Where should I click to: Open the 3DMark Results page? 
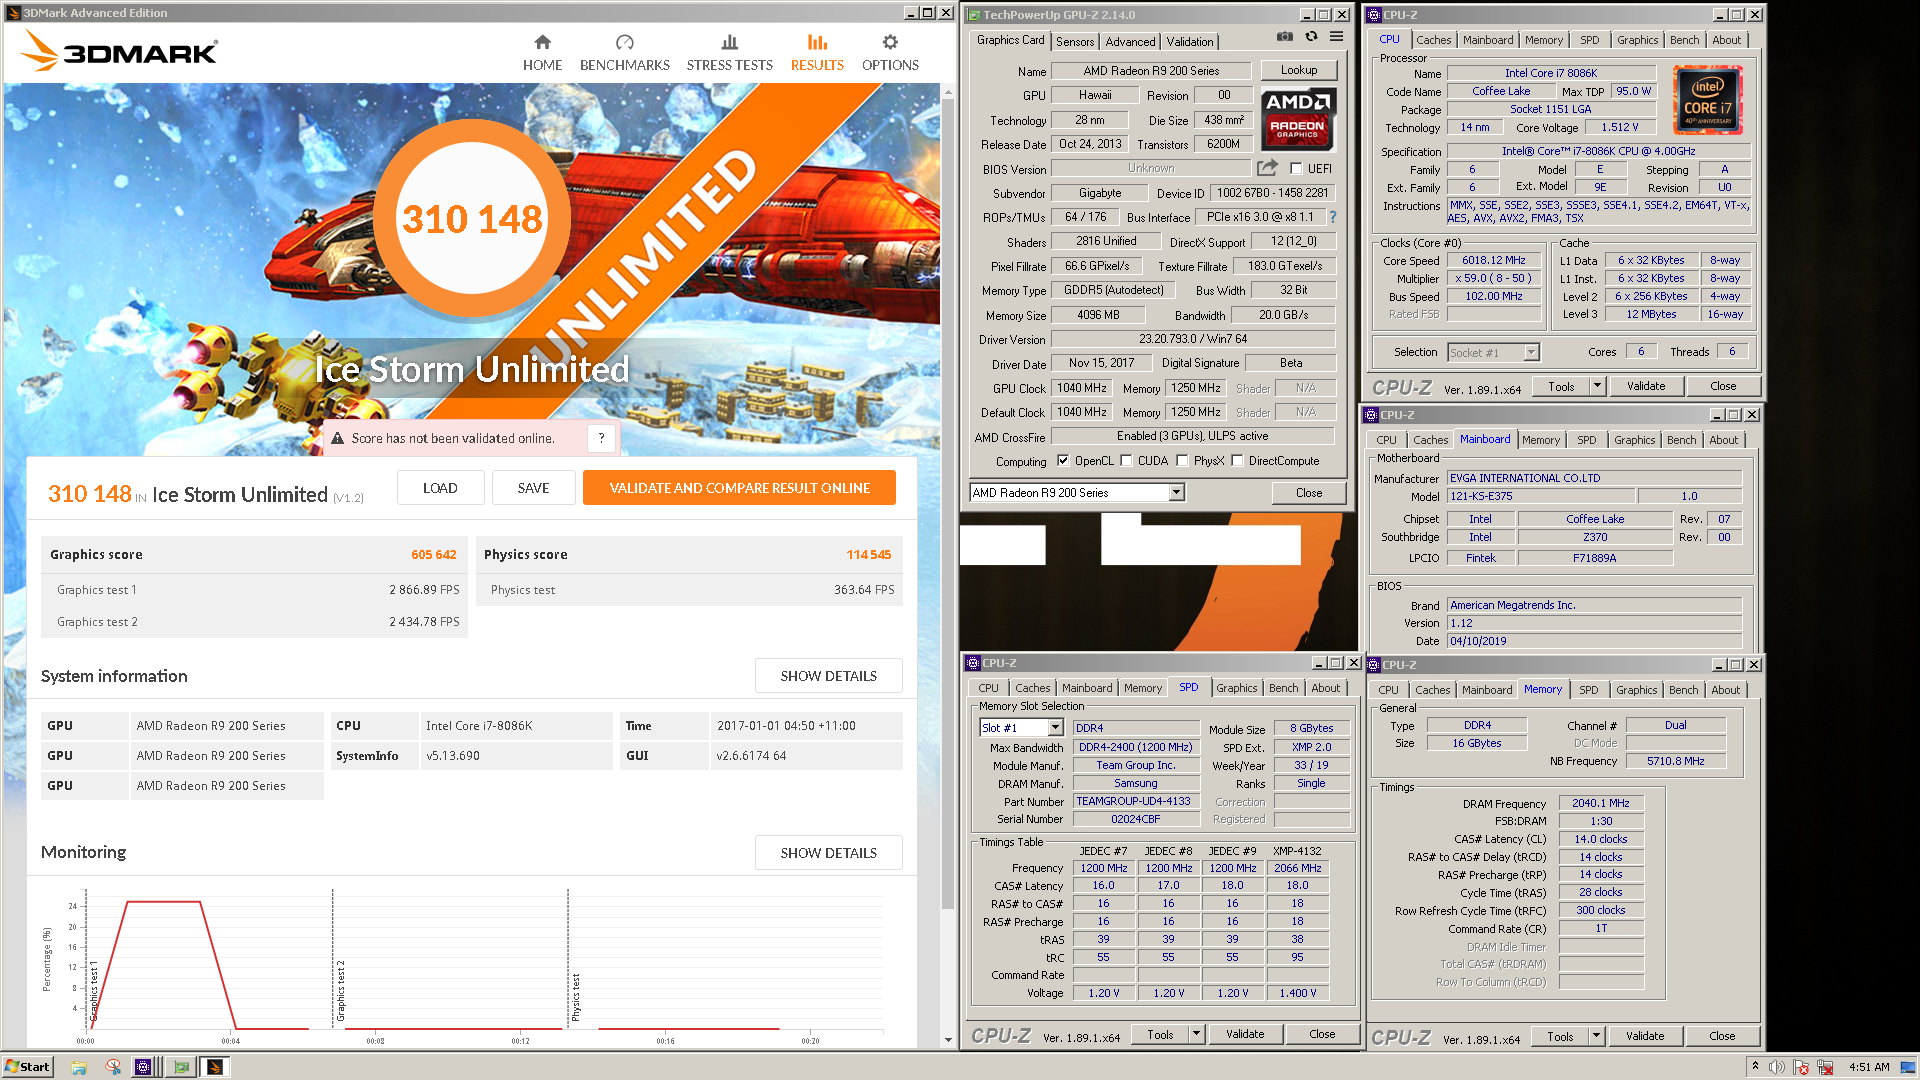pyautogui.click(x=817, y=54)
